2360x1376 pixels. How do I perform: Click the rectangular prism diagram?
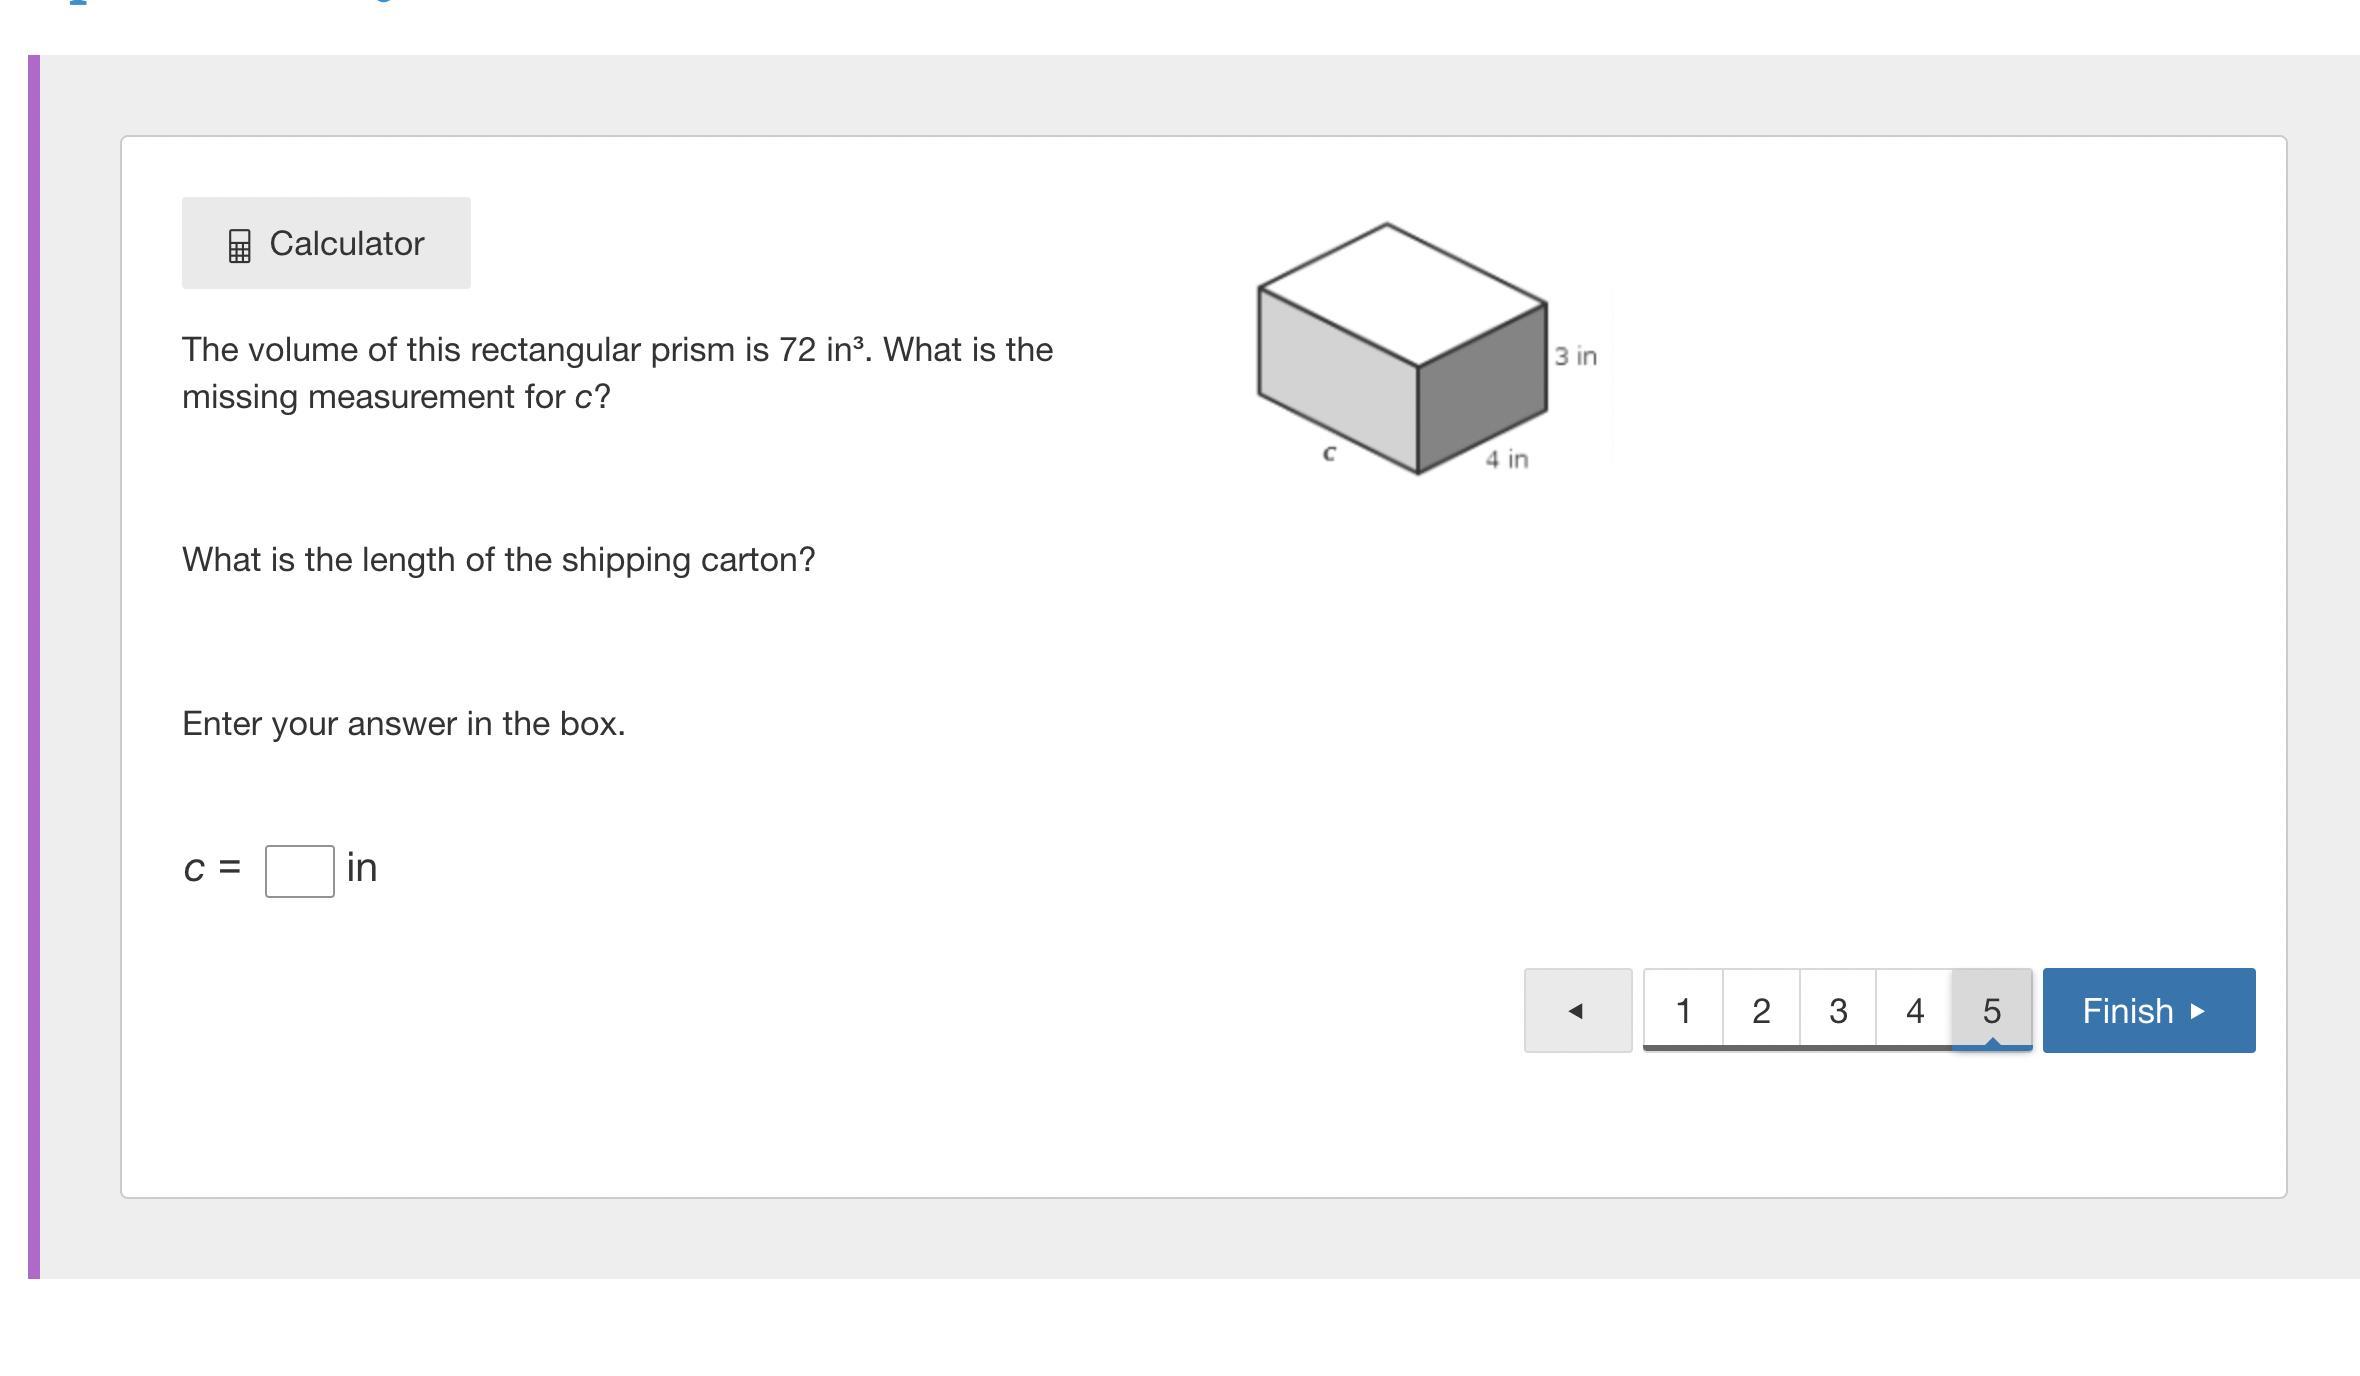tap(1402, 348)
